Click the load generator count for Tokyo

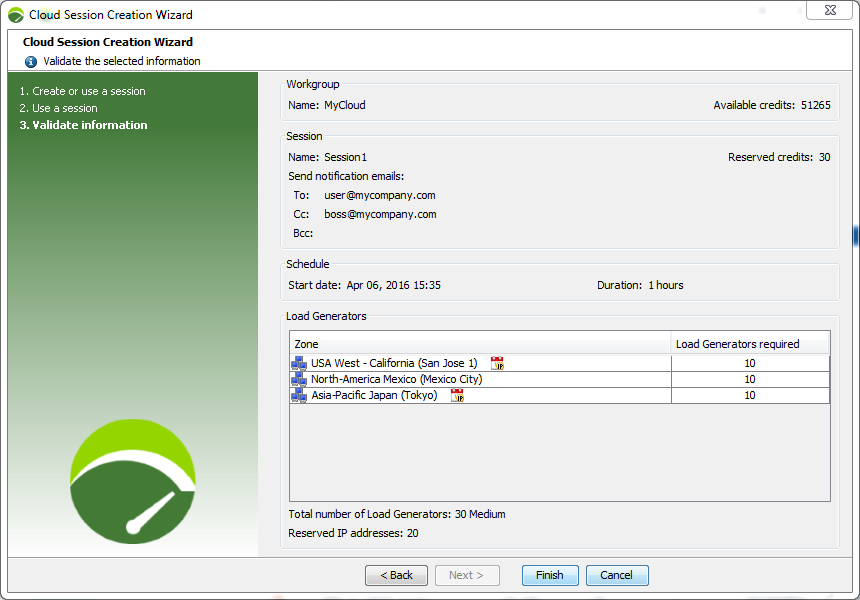tap(750, 395)
